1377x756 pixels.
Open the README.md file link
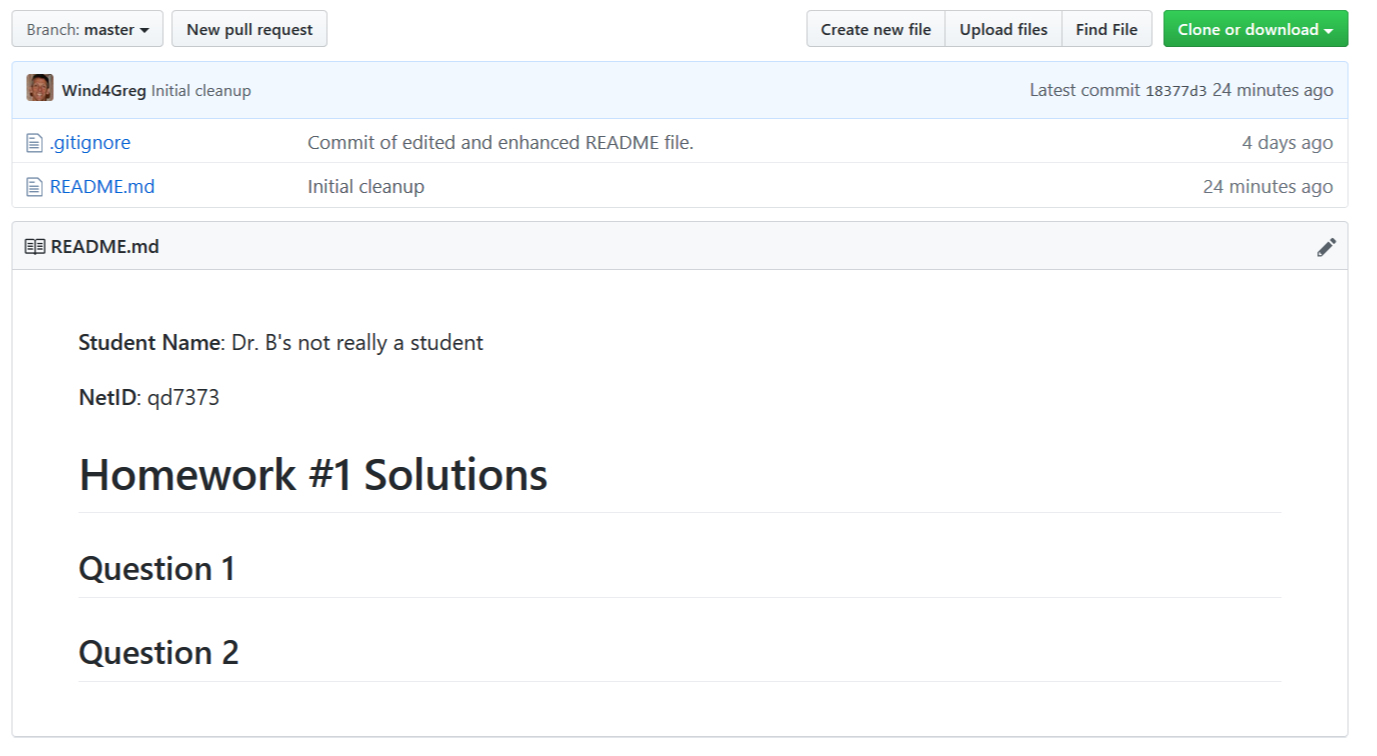102,187
